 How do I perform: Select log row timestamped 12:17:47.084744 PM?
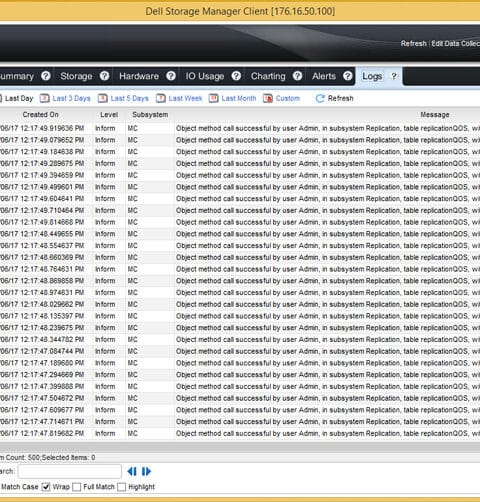240,351
